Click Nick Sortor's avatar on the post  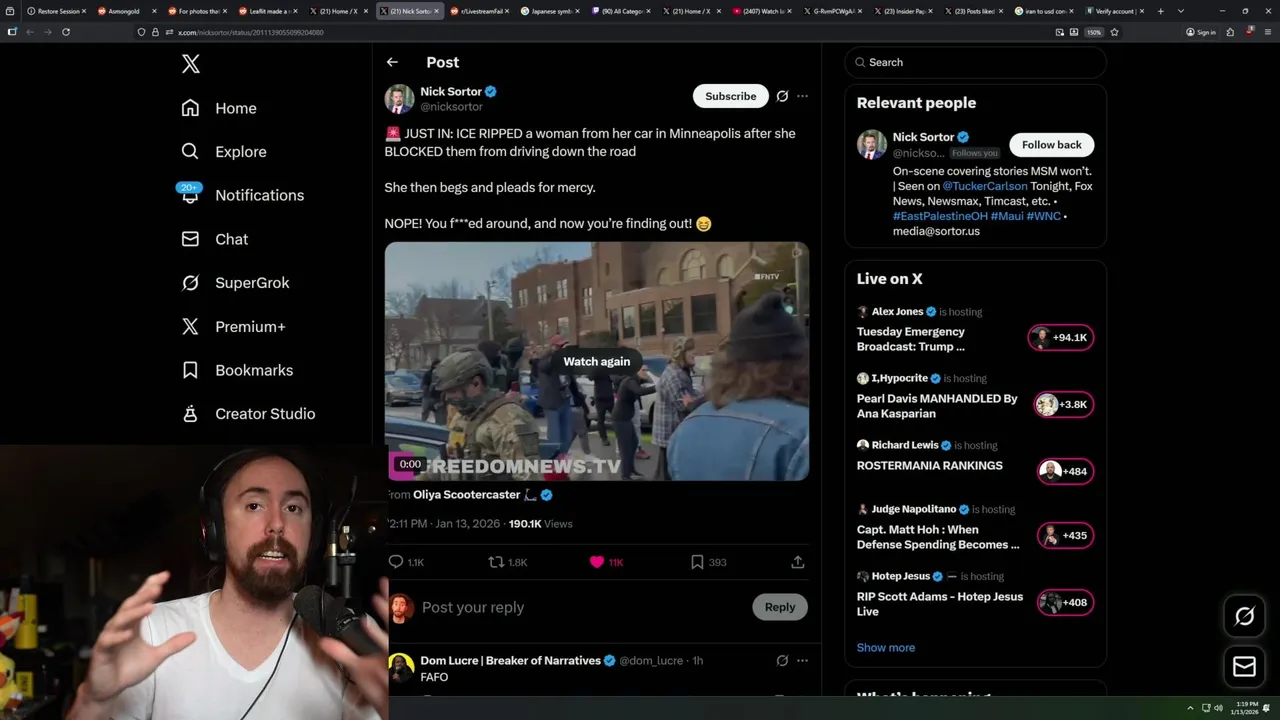[x=399, y=99]
